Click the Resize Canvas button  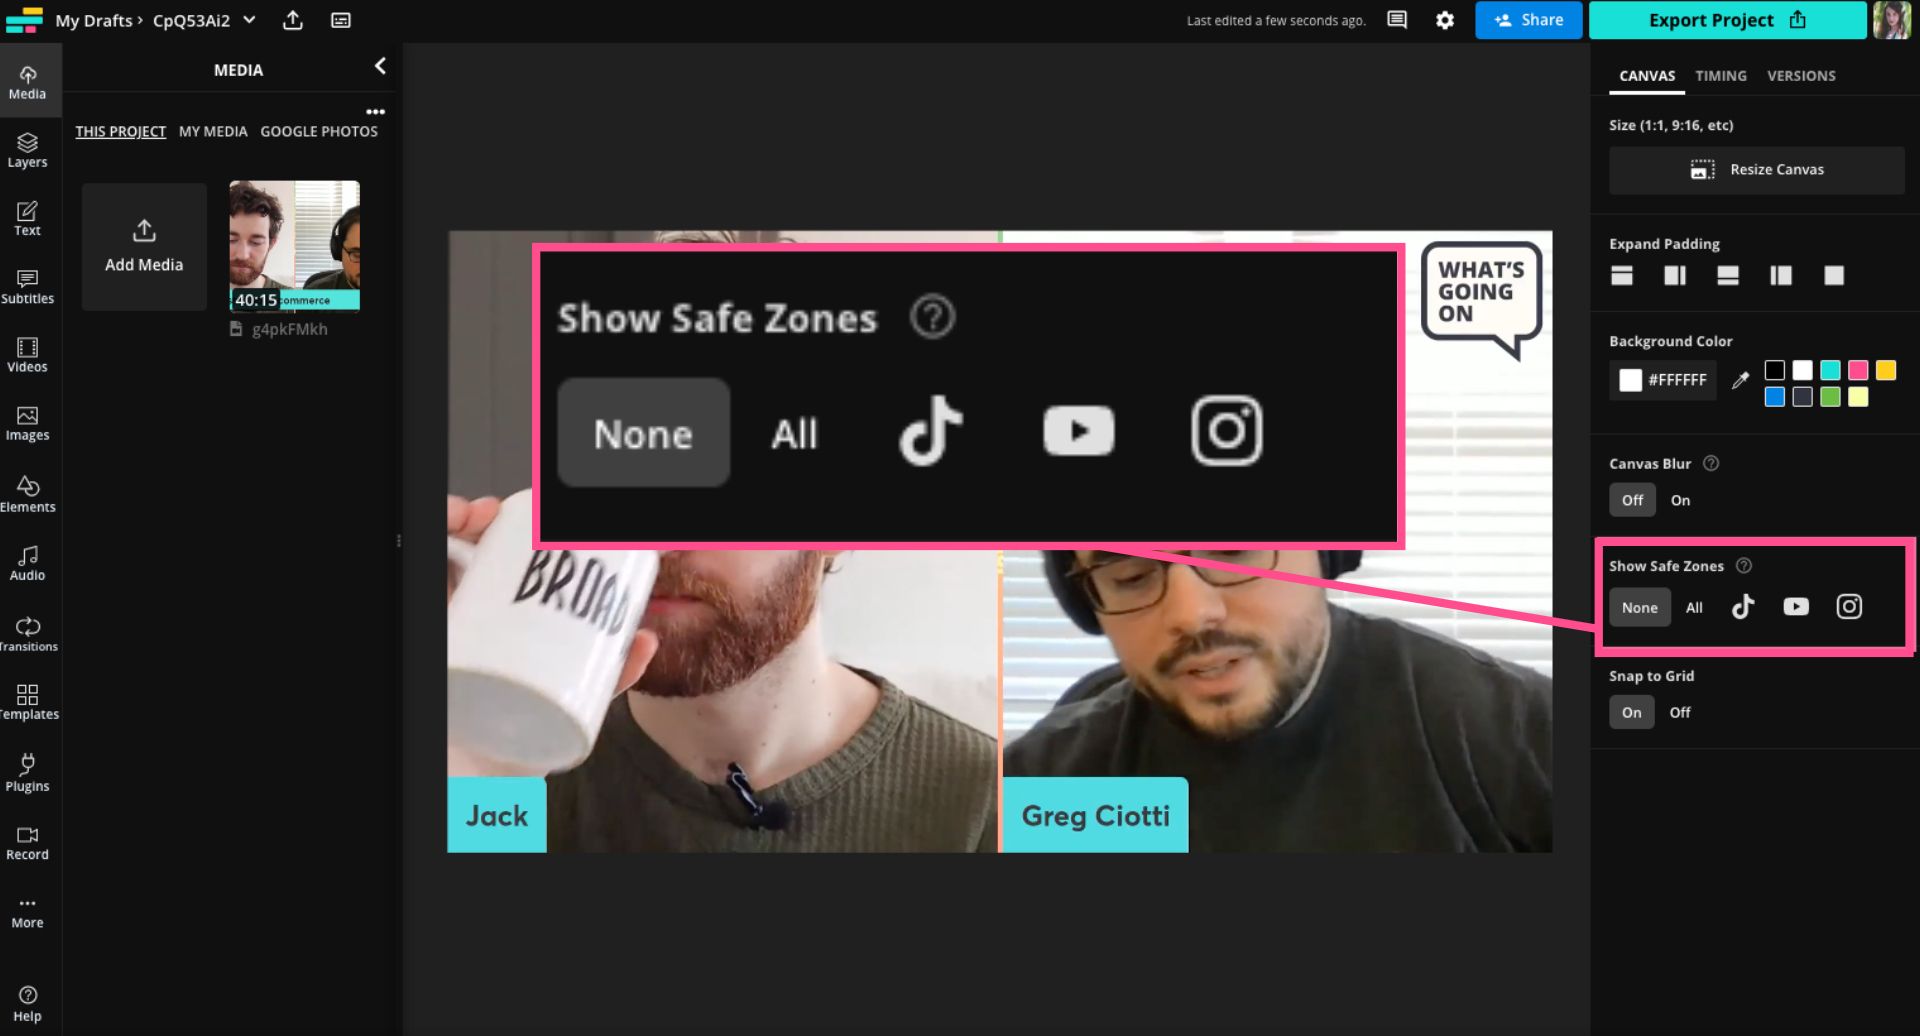click(x=1756, y=170)
